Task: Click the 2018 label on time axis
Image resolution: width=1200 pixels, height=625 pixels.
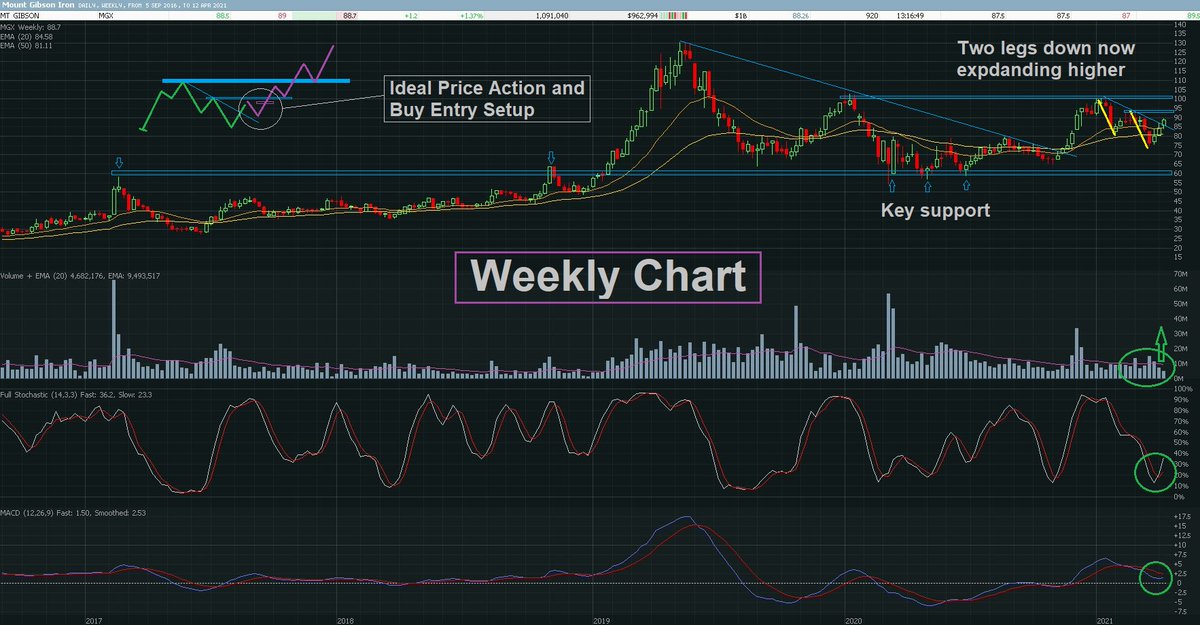Action: (x=343, y=620)
